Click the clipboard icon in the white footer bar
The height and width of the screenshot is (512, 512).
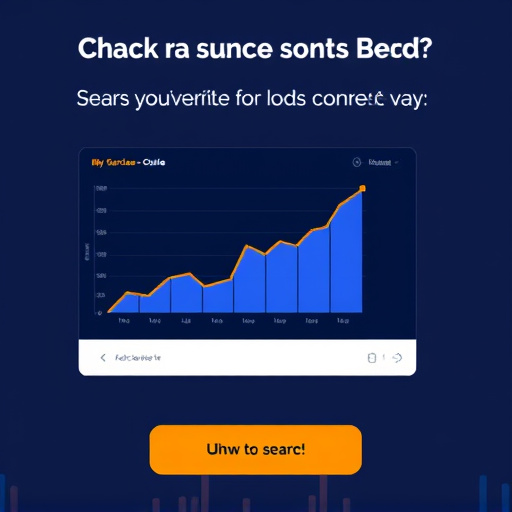[372, 358]
